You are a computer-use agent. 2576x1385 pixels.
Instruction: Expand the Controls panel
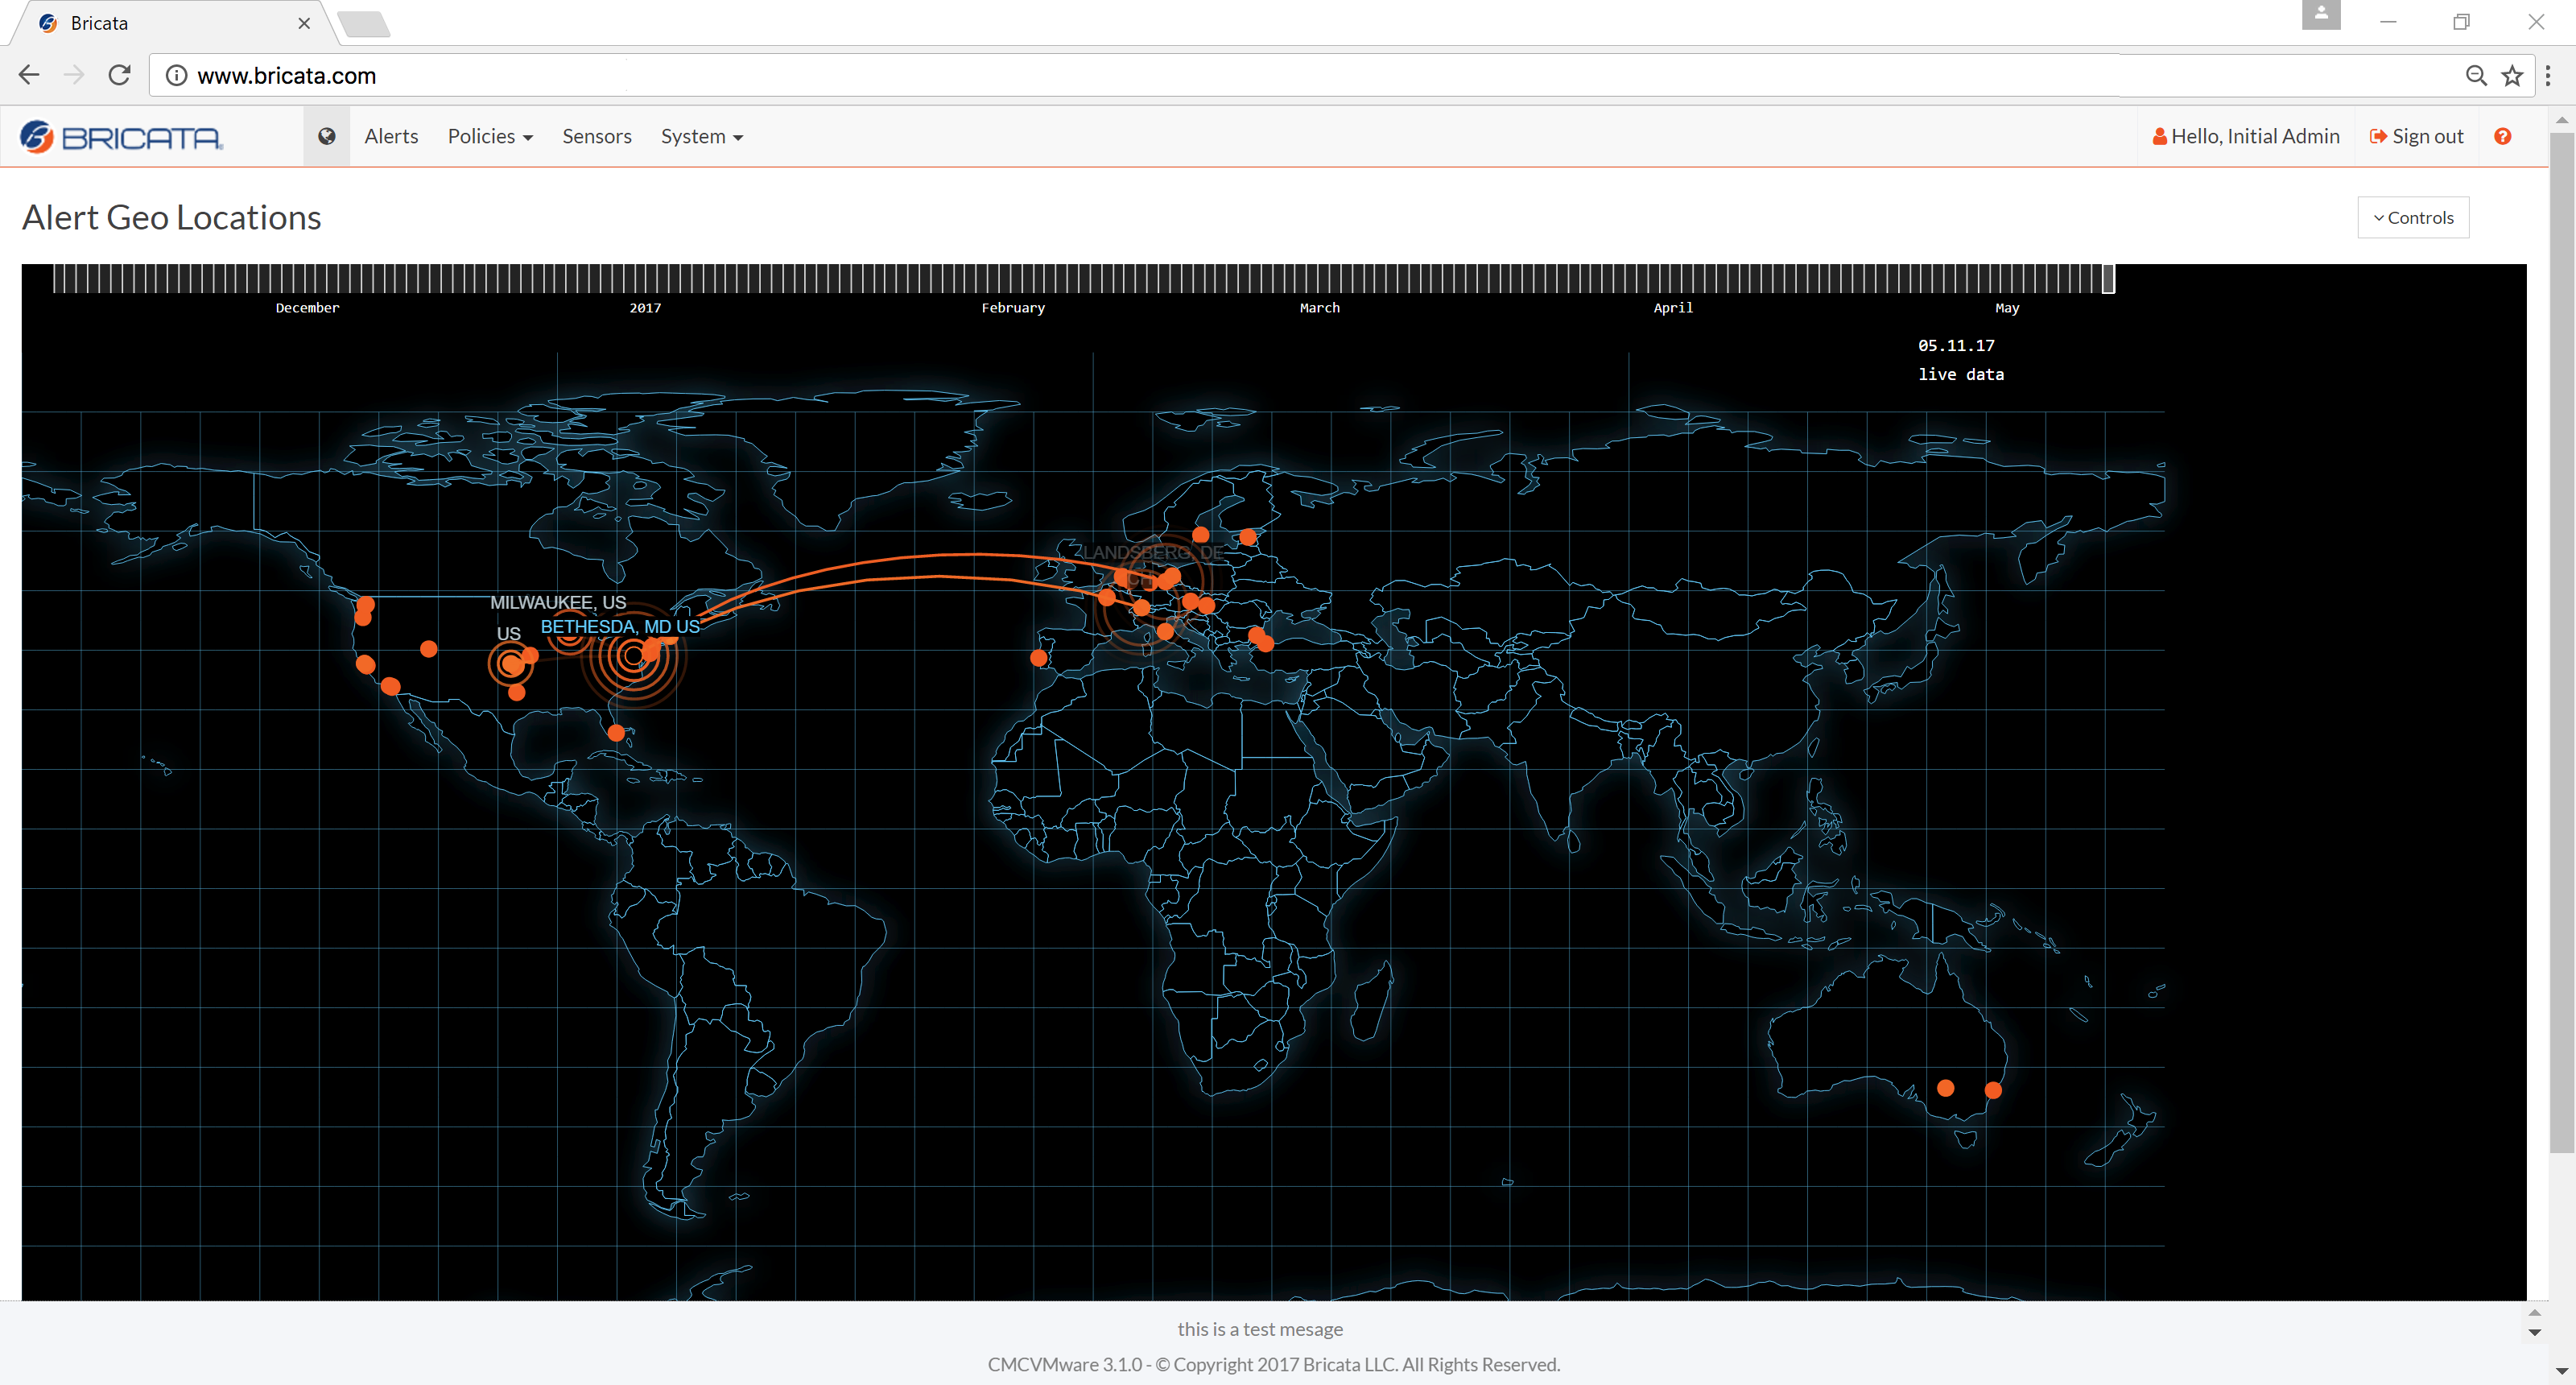coord(2412,218)
